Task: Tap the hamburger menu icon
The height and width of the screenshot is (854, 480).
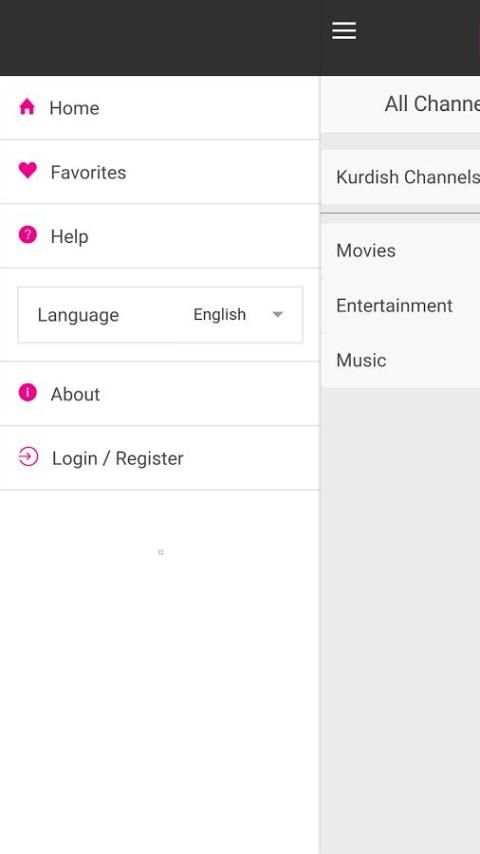Action: pyautogui.click(x=344, y=30)
